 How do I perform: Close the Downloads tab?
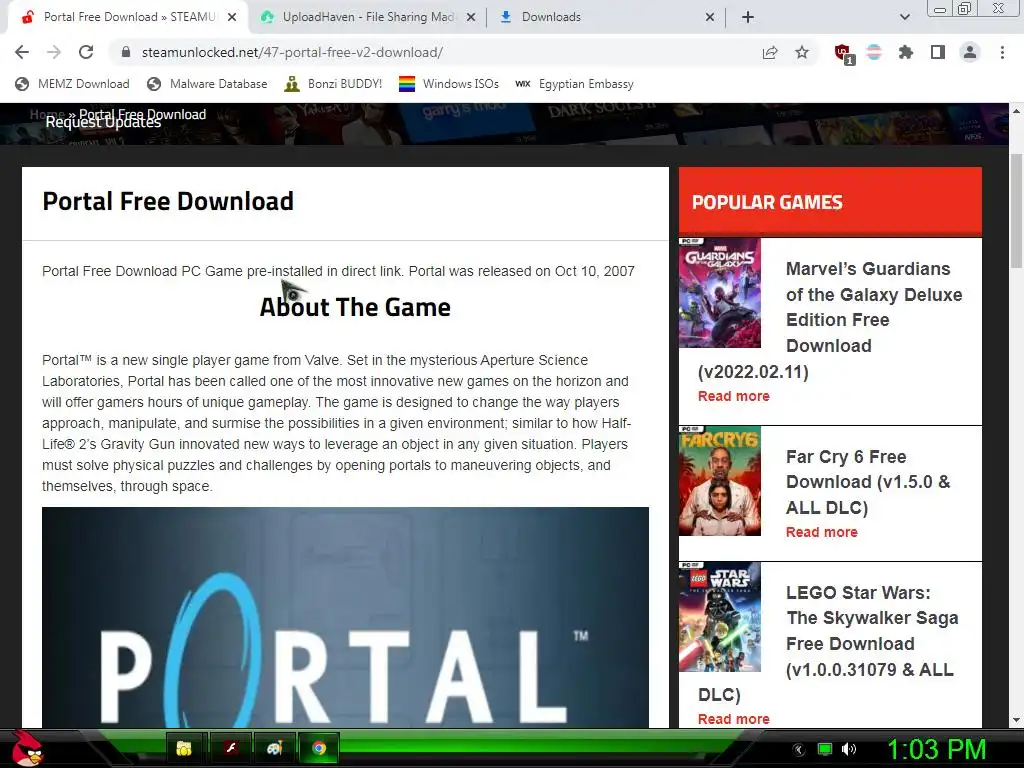710,17
